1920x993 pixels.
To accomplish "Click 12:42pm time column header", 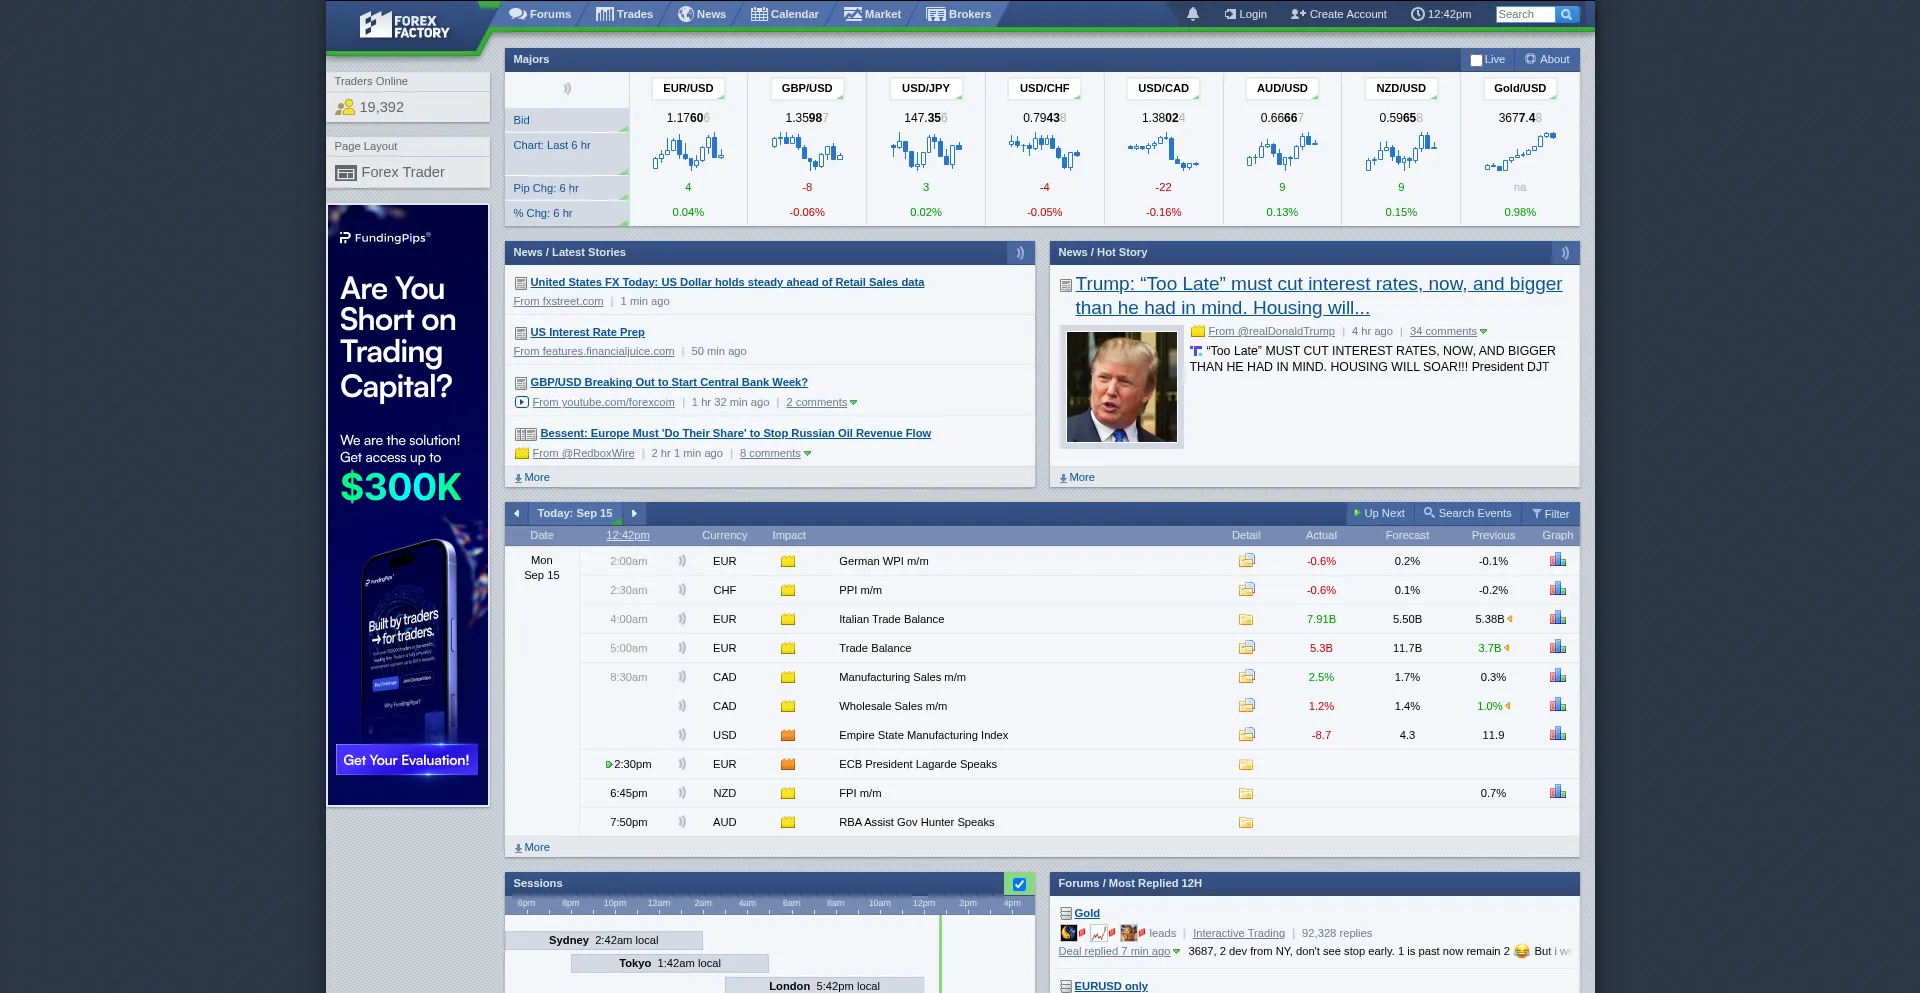I will (627, 535).
